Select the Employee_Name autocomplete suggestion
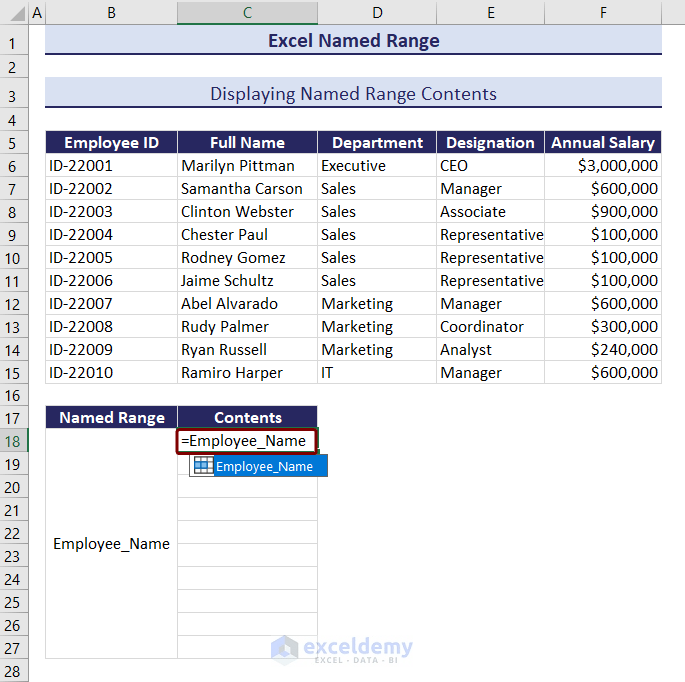Viewport: 685px width, 682px height. [x=258, y=466]
